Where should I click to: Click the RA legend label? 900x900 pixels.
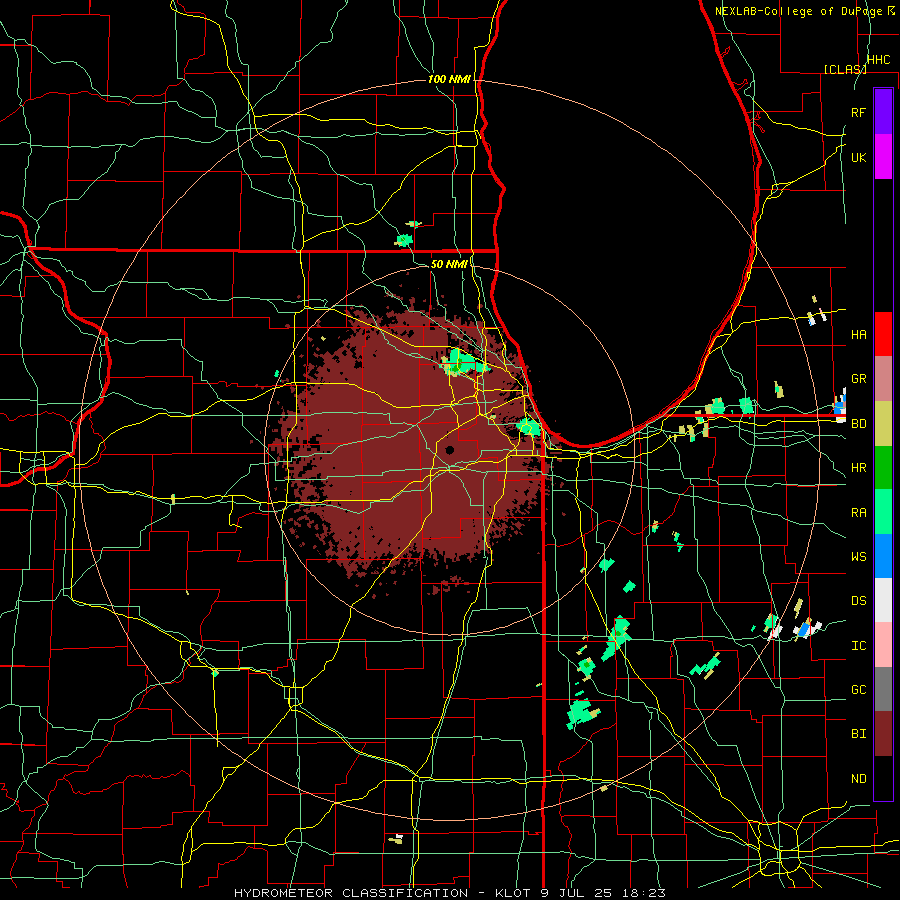click(x=859, y=513)
